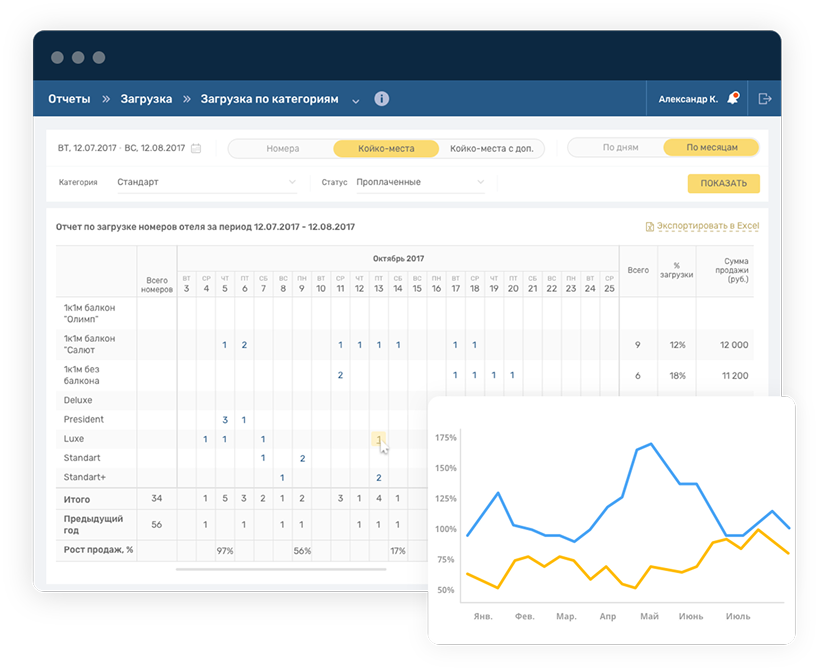Click the first breadcrumb double-arrow separator
The image size is (820, 672).
click(105, 99)
